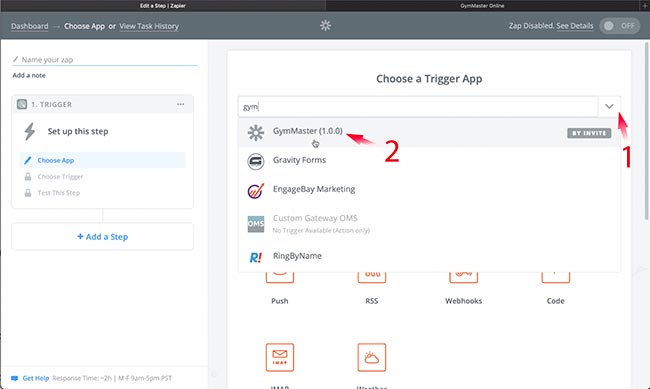Expand the trigger app dropdown chevron

[609, 106]
